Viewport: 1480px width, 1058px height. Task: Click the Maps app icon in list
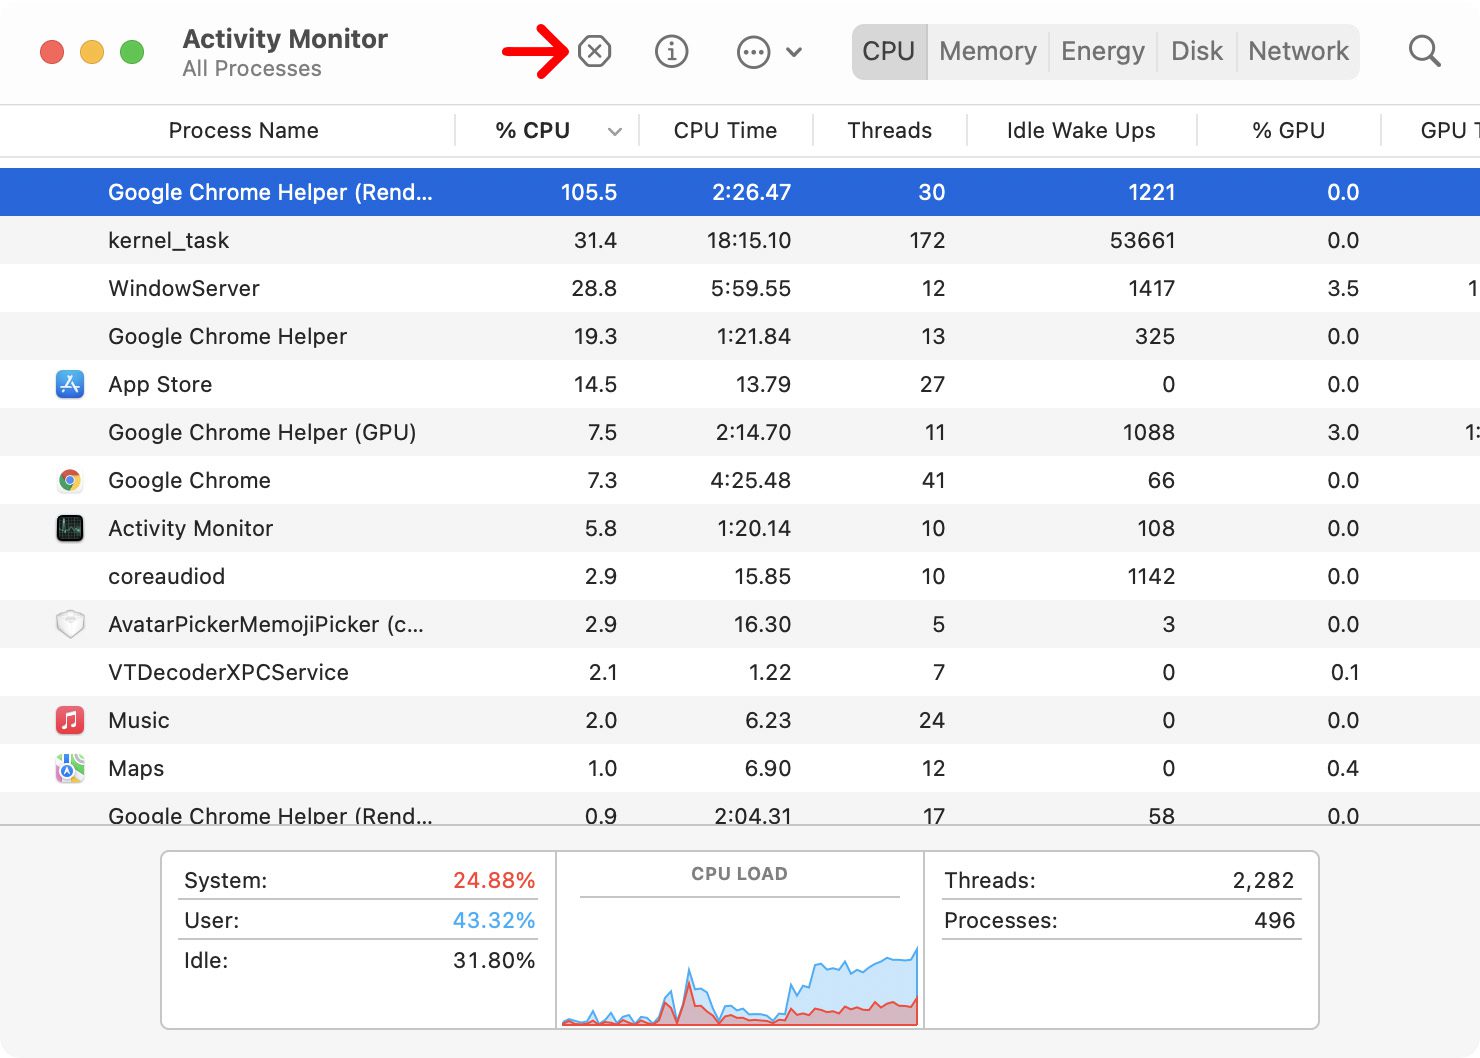(70, 768)
